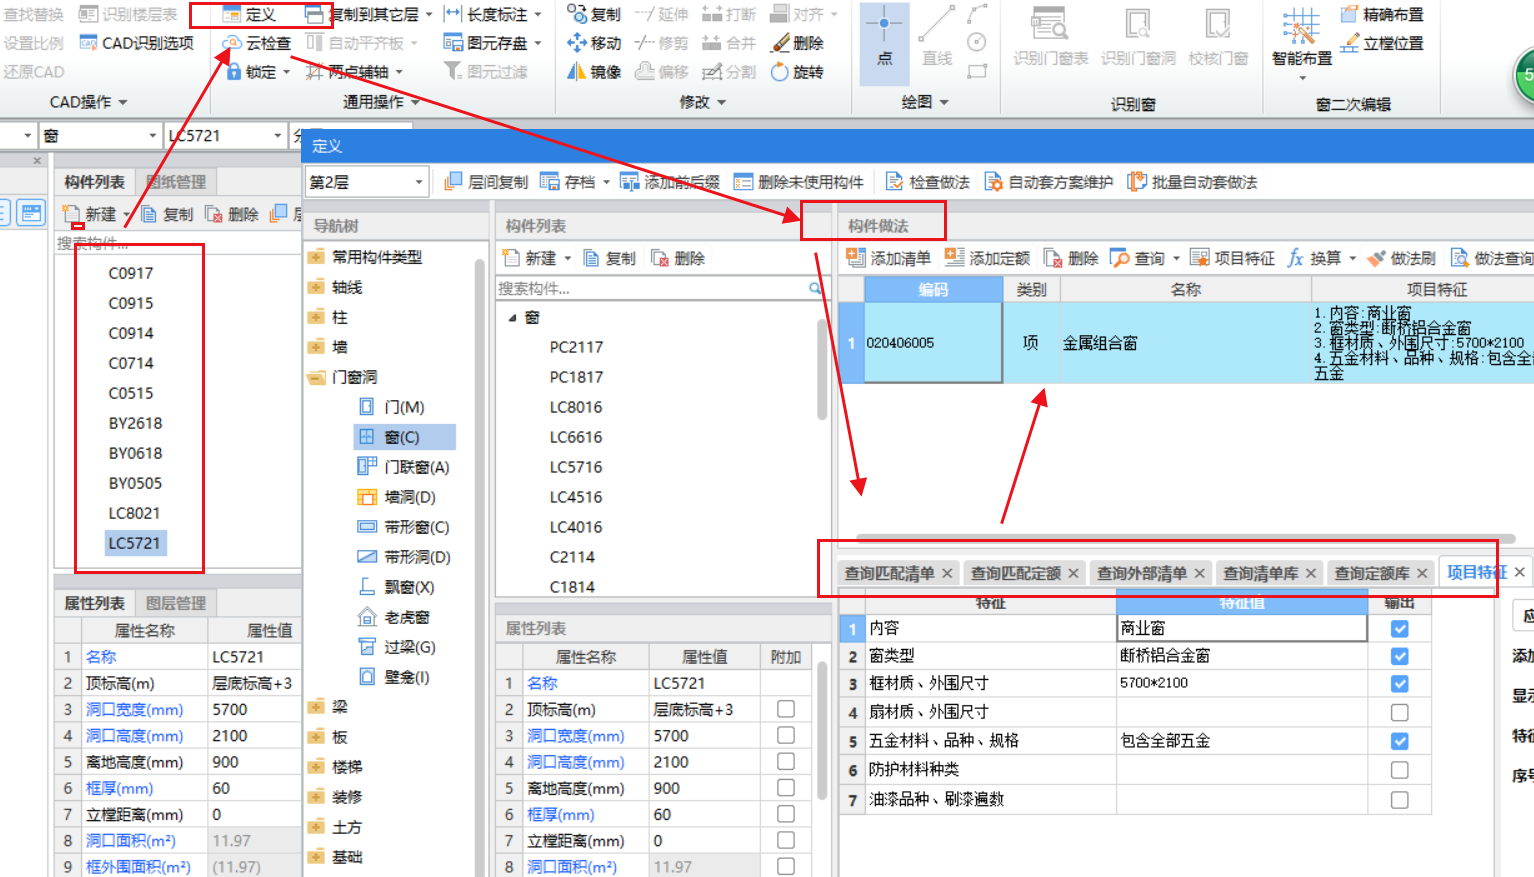This screenshot has height=877, width=1534.
Task: Click 精确布置 precise placement tool
Action: [1381, 14]
